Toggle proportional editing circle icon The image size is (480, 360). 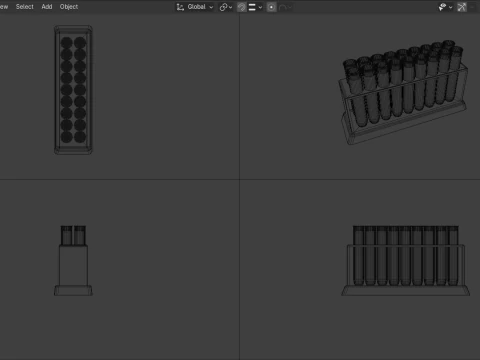(x=271, y=7)
